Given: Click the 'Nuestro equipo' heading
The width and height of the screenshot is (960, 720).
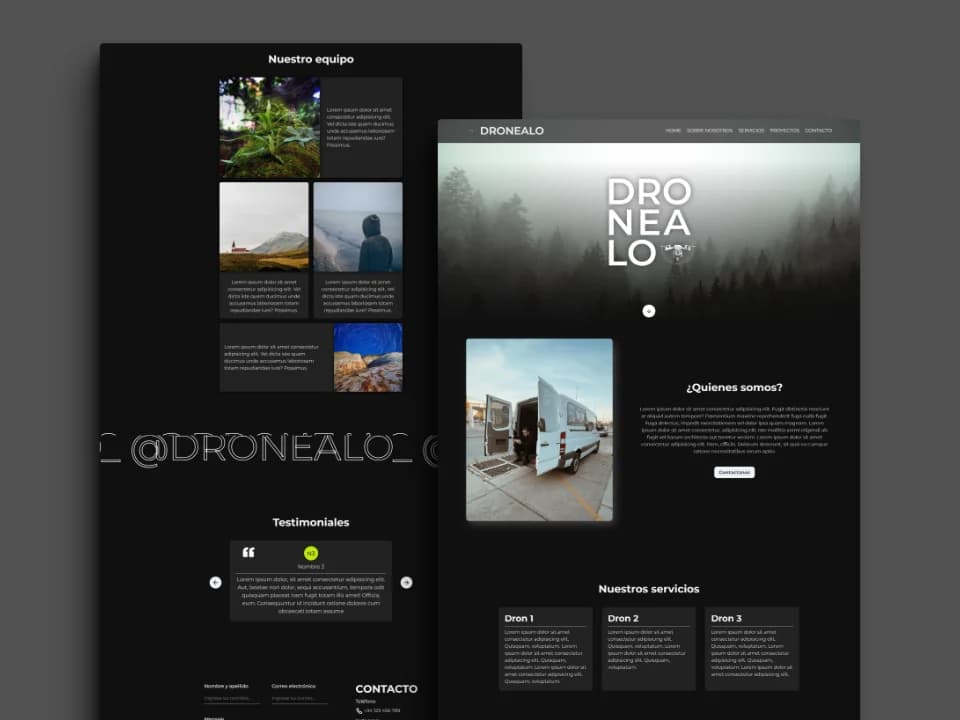Looking at the screenshot, I should pos(311,59).
